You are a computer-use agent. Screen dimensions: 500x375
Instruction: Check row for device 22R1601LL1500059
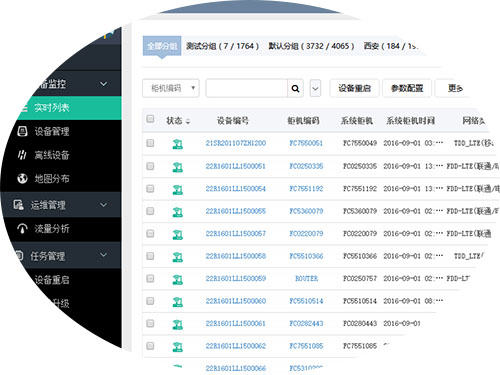[x=150, y=278]
